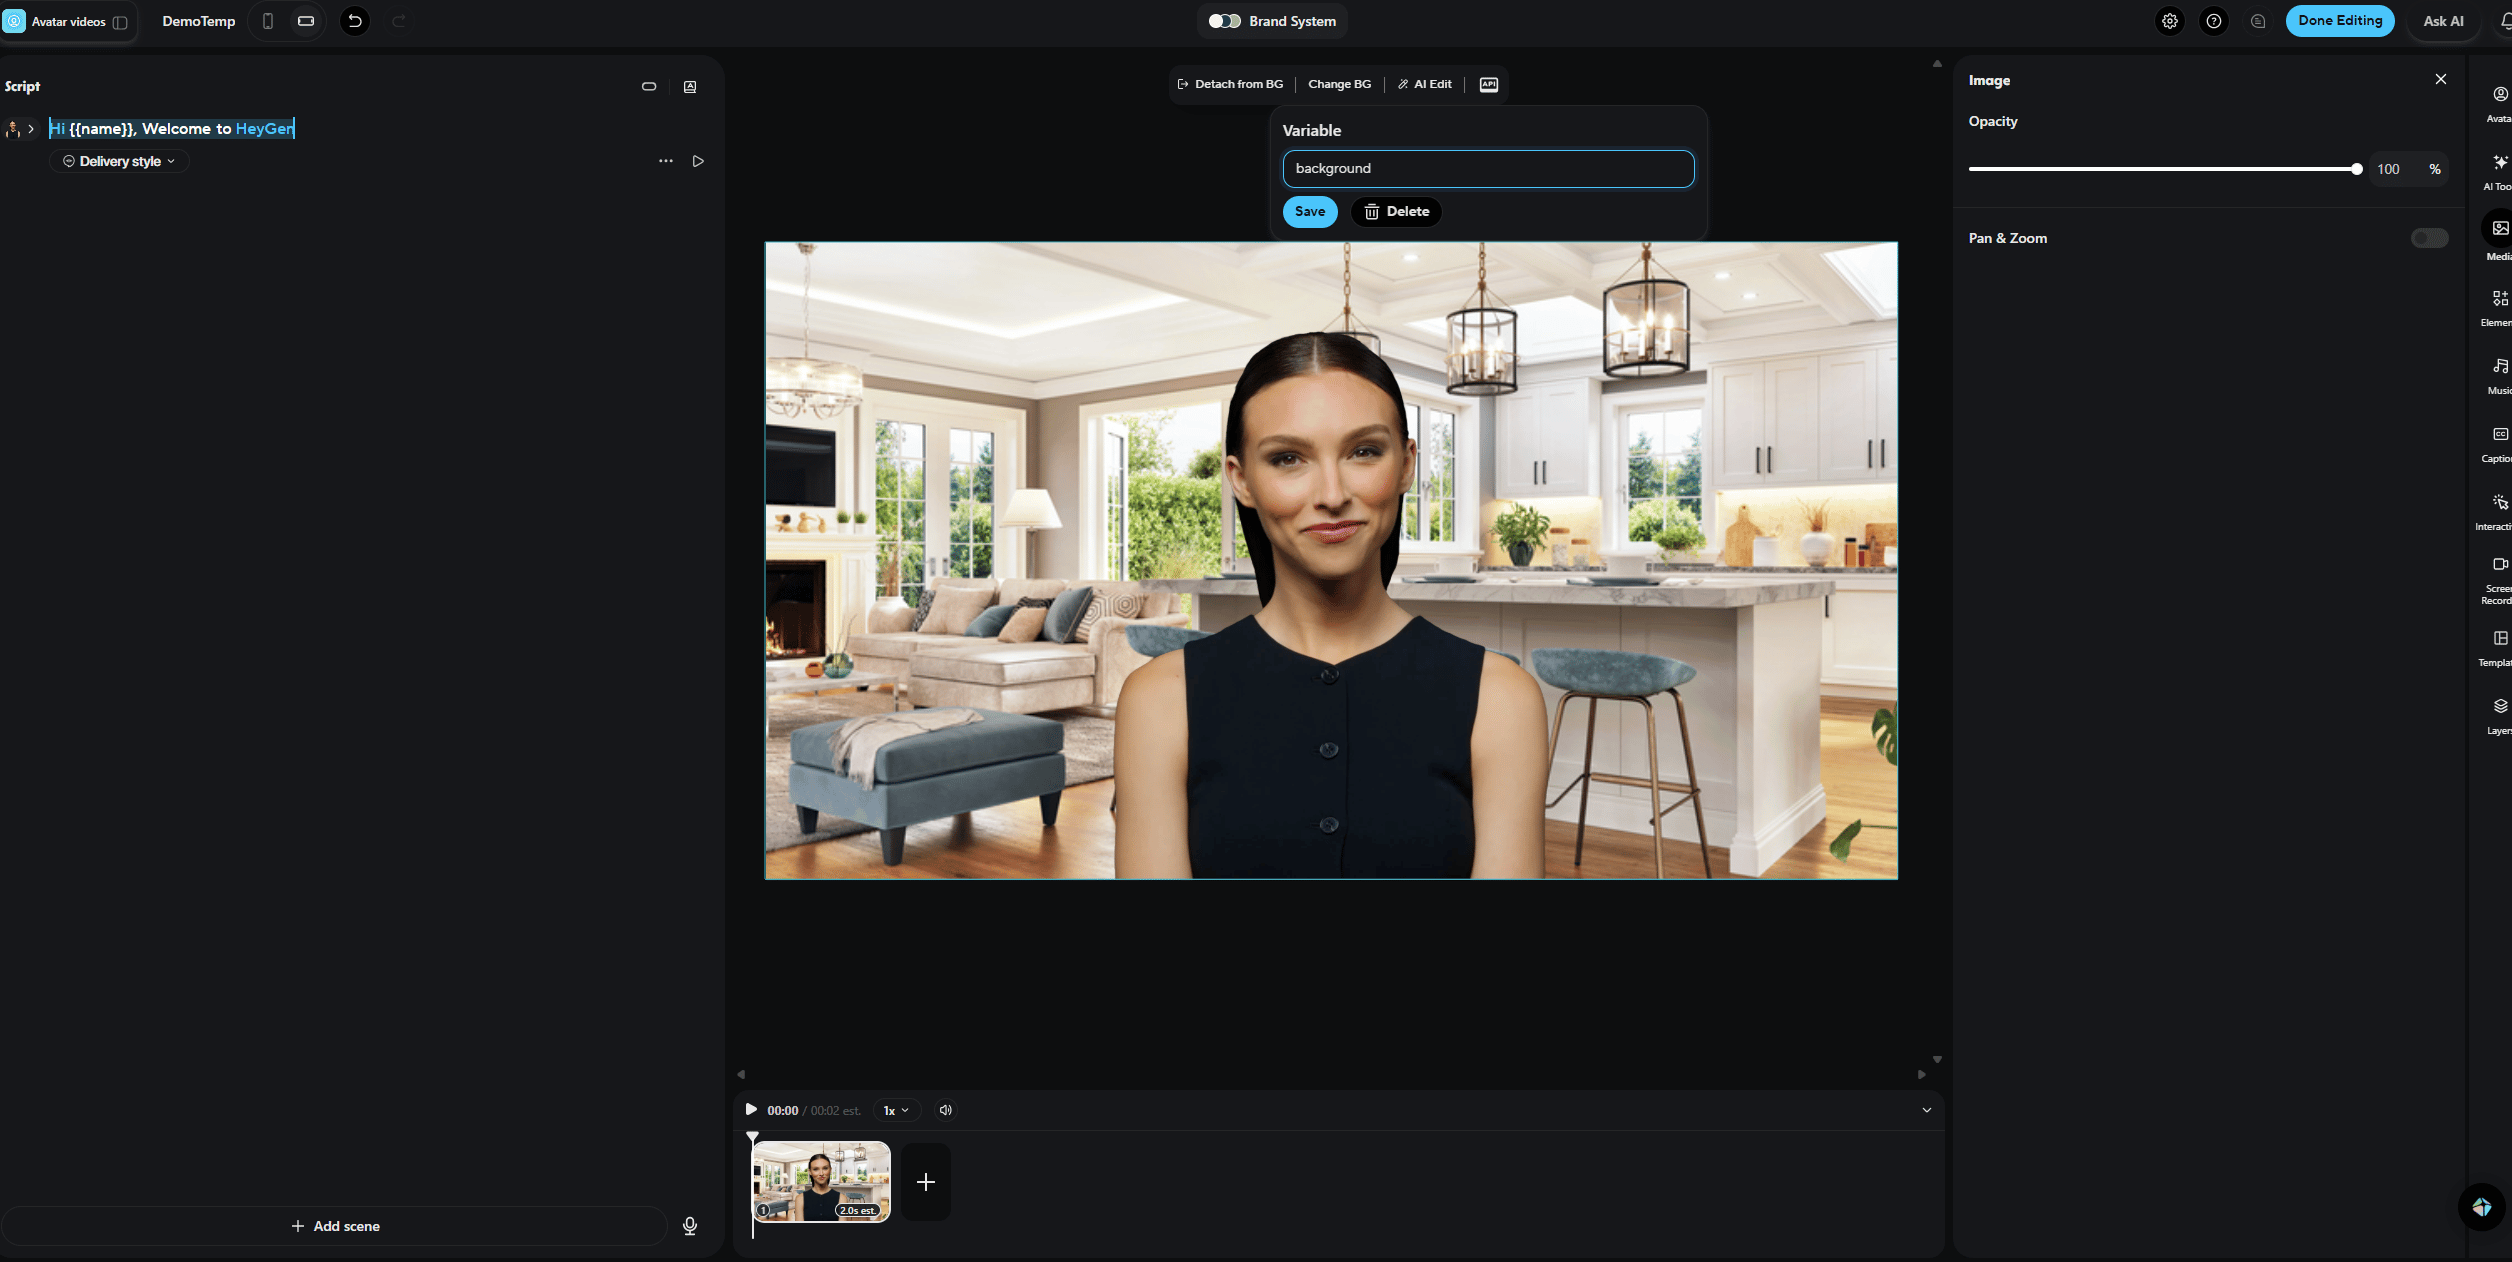
Task: Open the Music sidebar tab
Action: (x=2498, y=376)
